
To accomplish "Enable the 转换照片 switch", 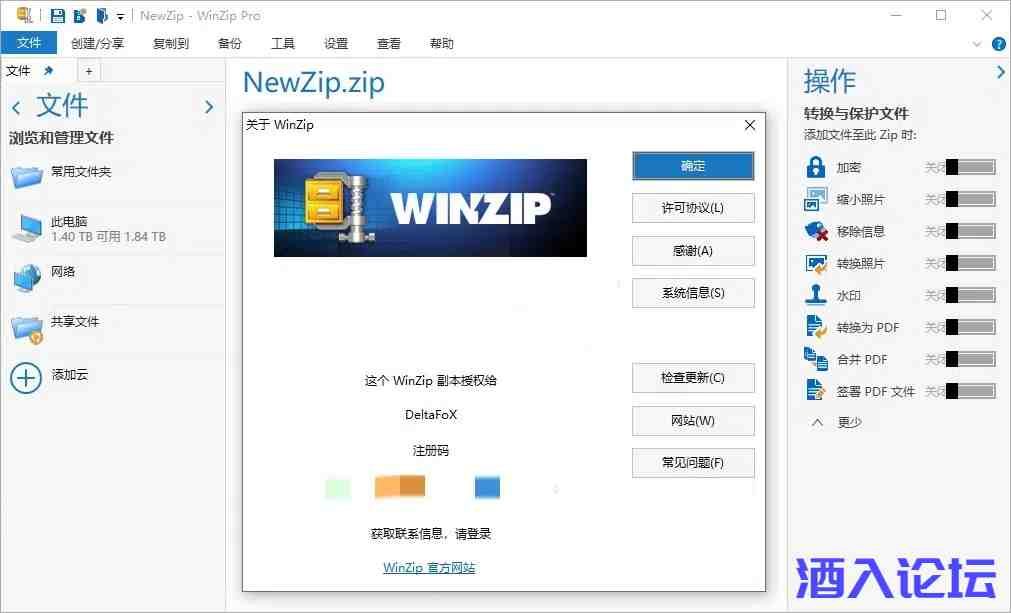I will tap(971, 263).
